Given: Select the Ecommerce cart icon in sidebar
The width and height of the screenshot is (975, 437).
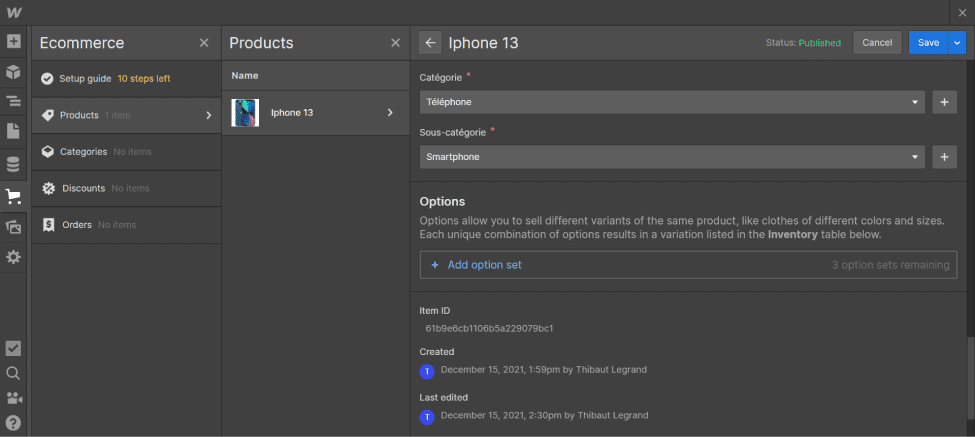Looking at the screenshot, I should (13, 197).
